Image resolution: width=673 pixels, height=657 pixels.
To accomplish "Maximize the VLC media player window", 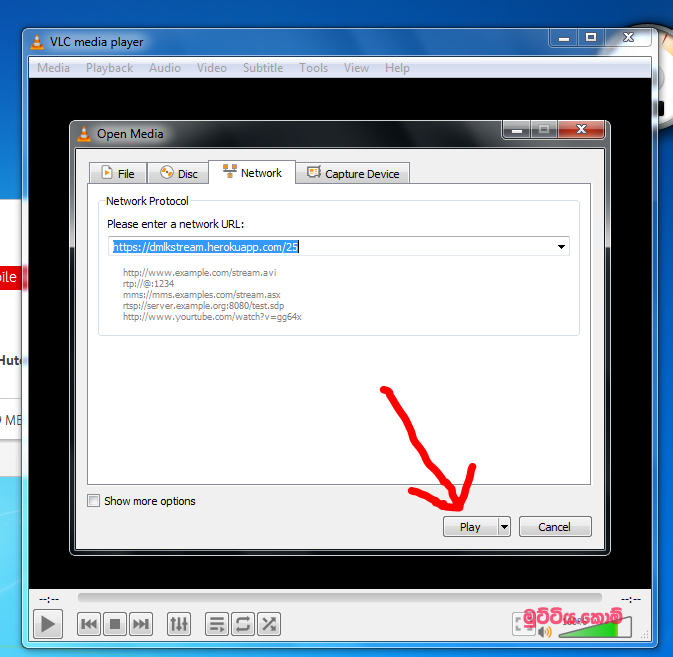I will [x=591, y=37].
